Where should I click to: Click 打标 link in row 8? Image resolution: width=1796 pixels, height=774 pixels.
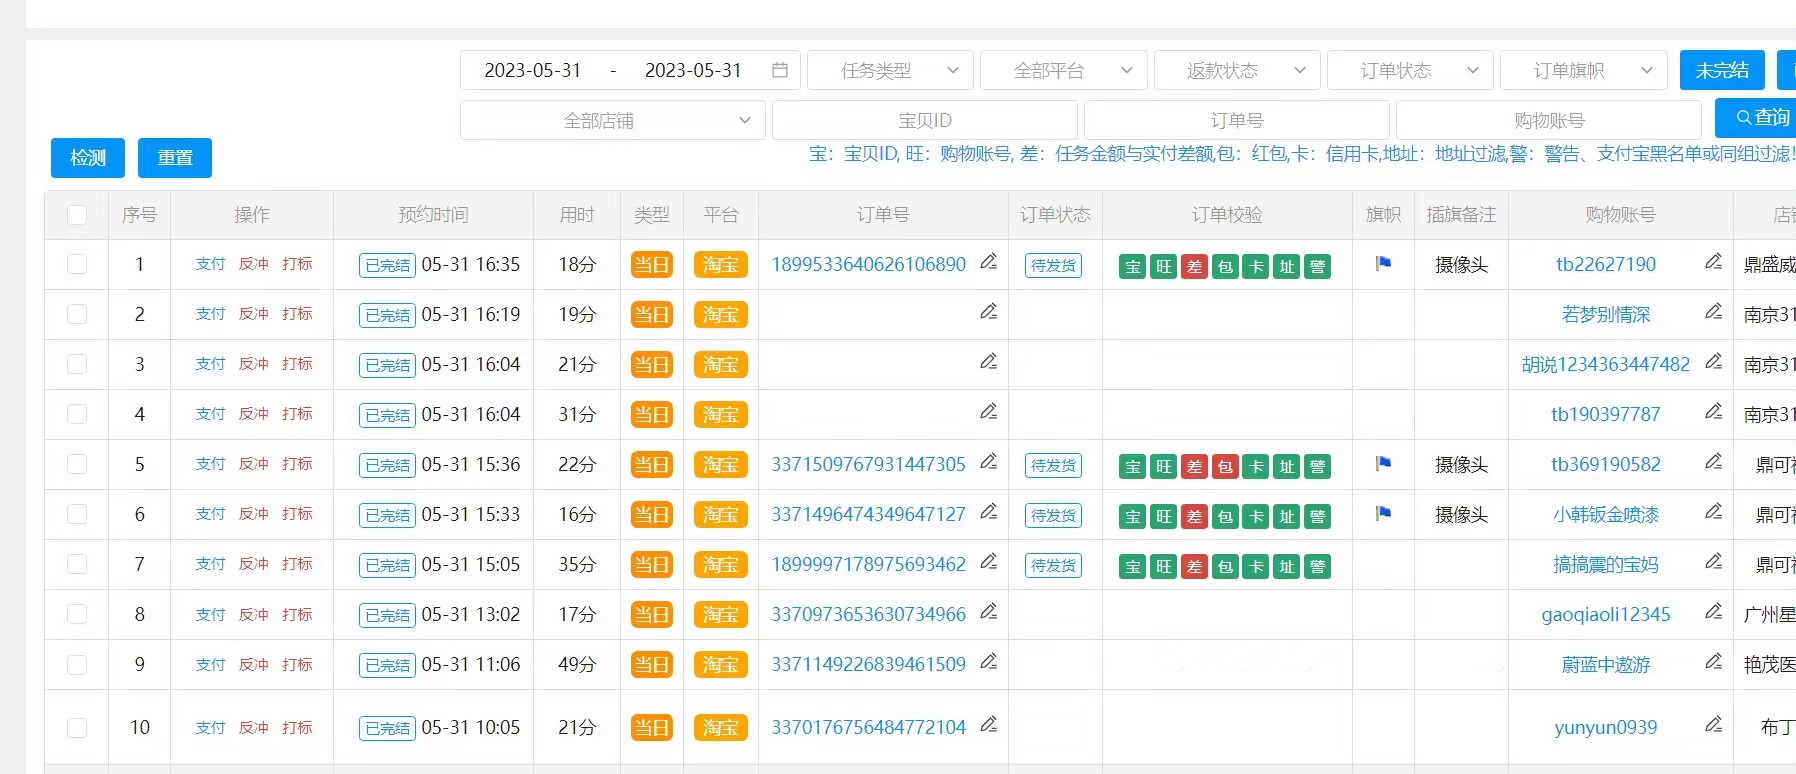click(x=297, y=615)
